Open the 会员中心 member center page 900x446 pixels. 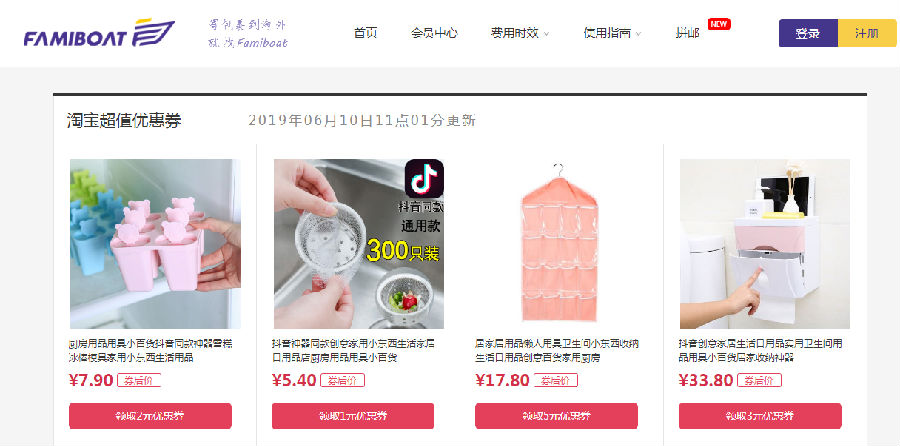[x=434, y=33]
